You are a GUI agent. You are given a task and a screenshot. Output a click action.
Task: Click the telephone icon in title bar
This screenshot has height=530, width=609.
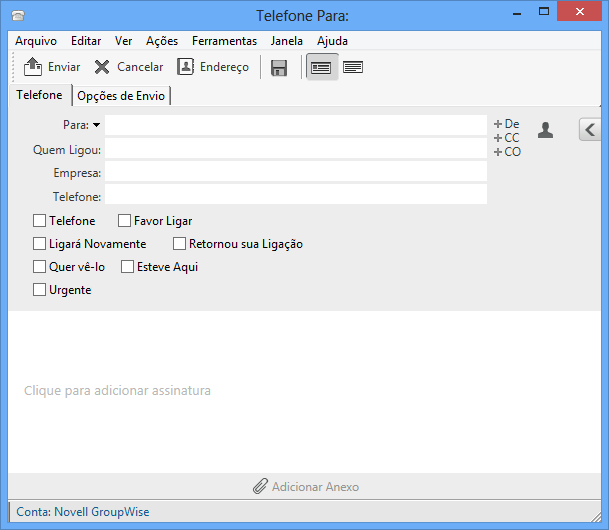18,16
